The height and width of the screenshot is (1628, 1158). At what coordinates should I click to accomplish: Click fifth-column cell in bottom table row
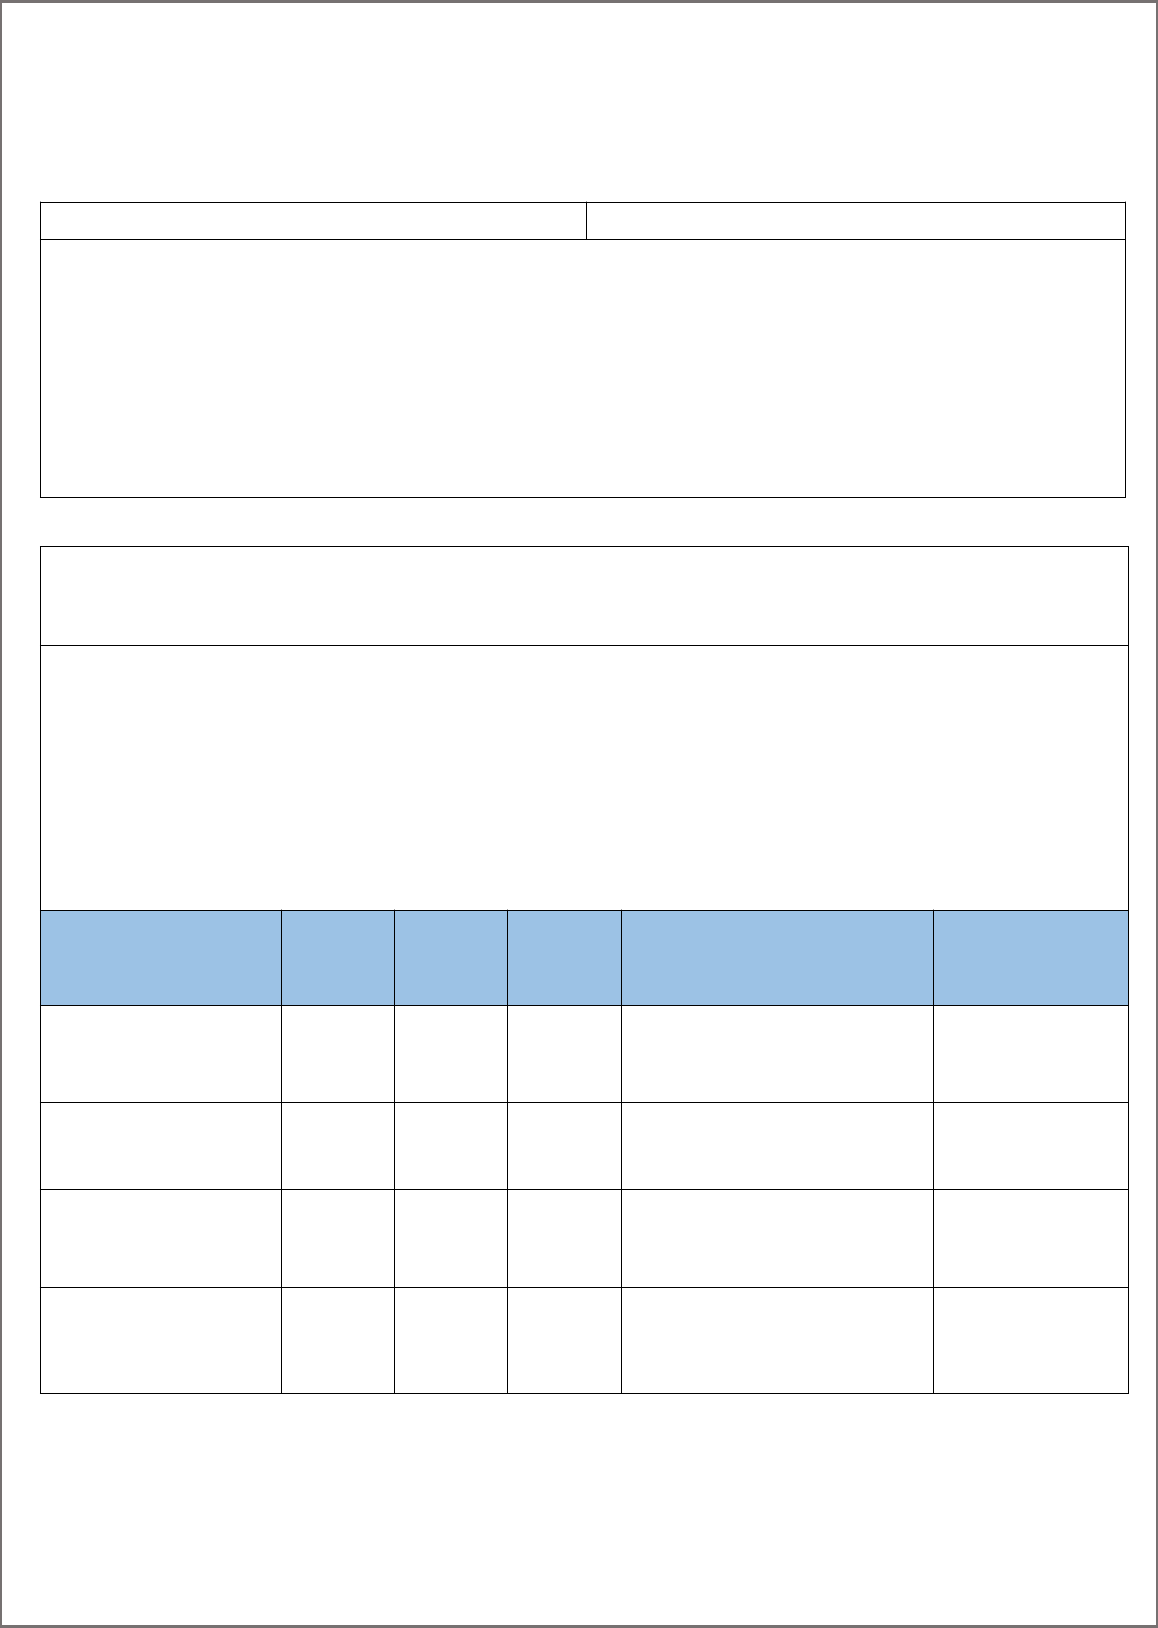click(777, 1339)
